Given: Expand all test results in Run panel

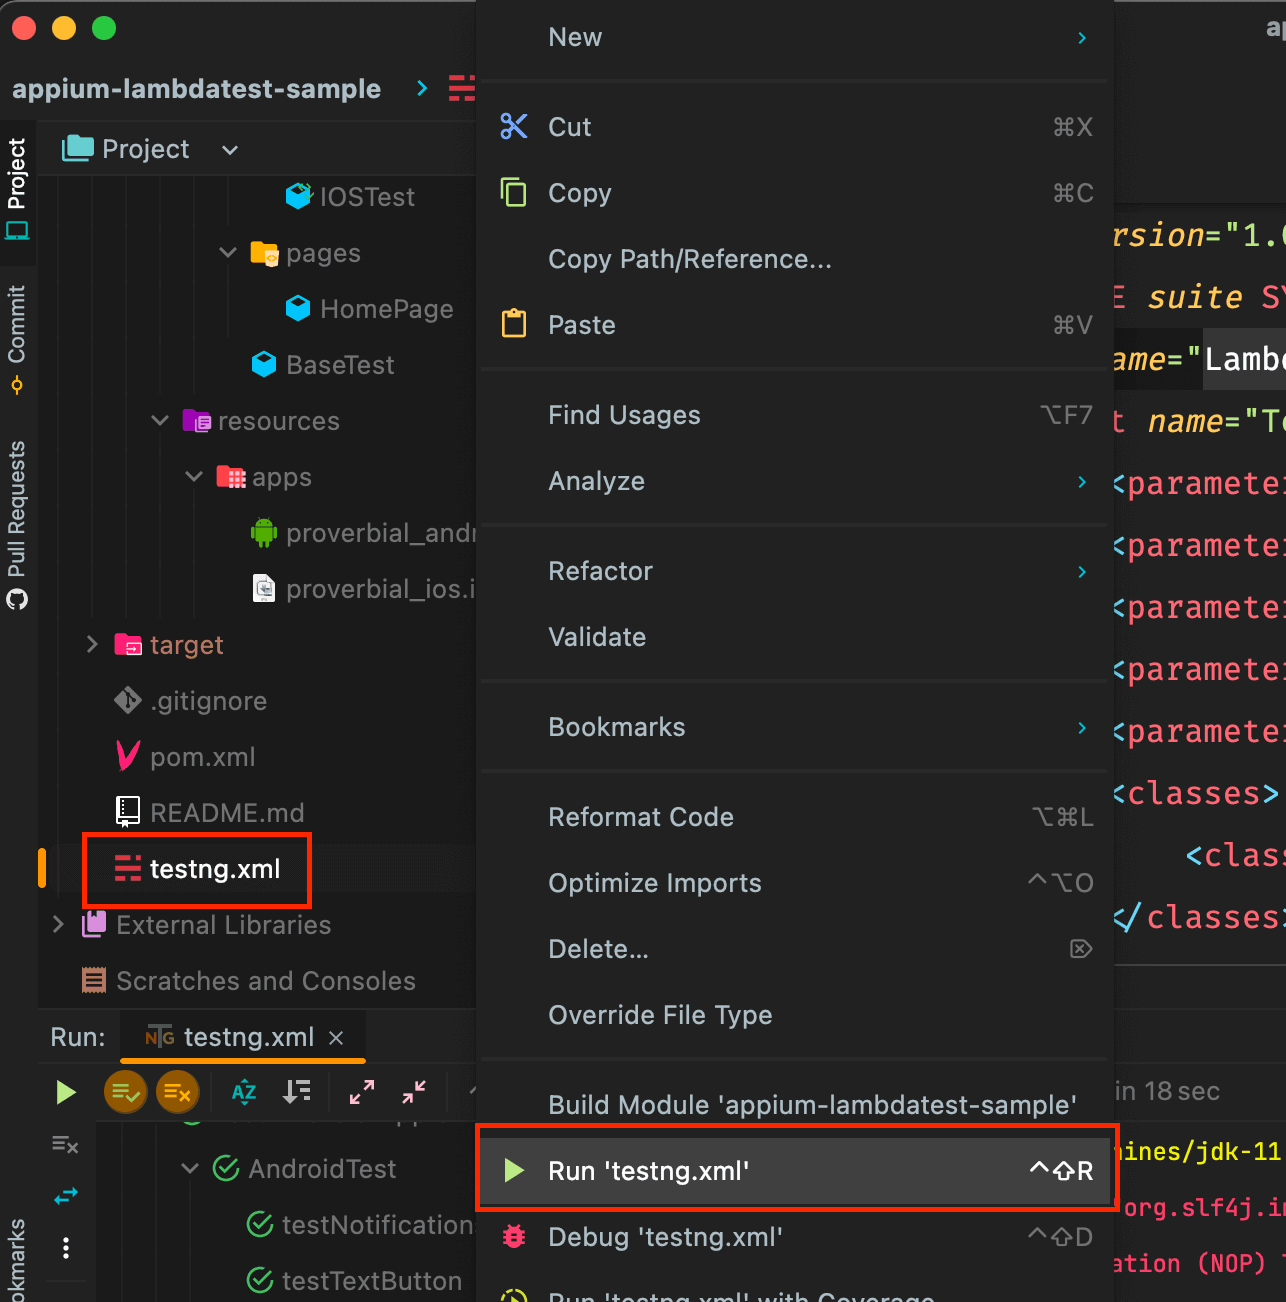Looking at the screenshot, I should [362, 1092].
